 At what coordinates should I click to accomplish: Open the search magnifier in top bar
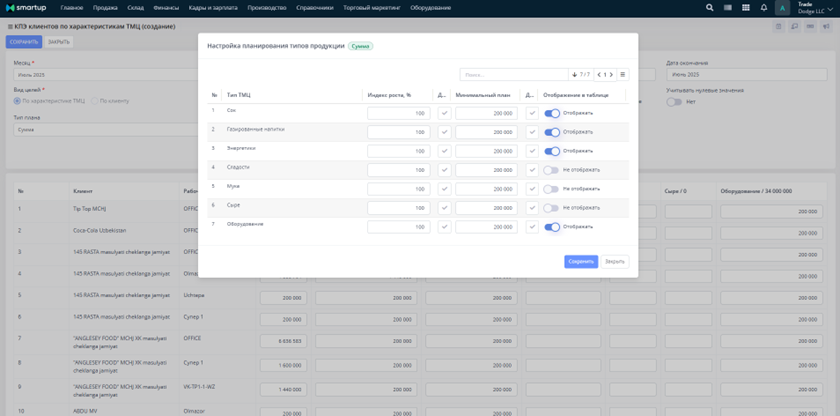point(709,8)
